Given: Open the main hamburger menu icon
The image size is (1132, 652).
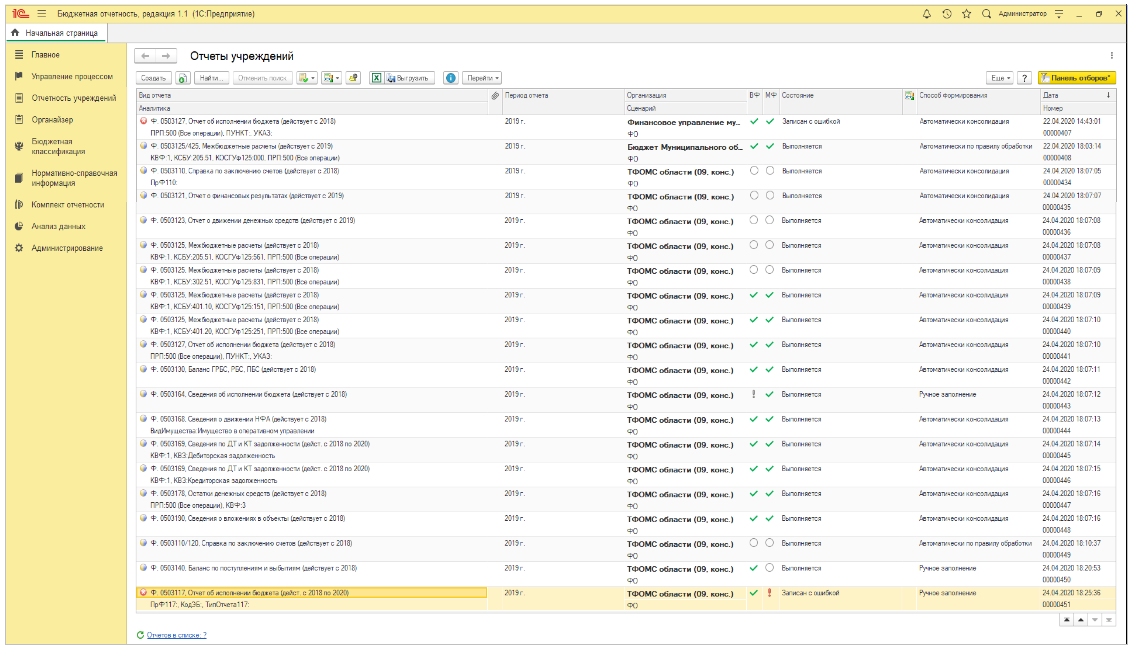Looking at the screenshot, I should (42, 14).
